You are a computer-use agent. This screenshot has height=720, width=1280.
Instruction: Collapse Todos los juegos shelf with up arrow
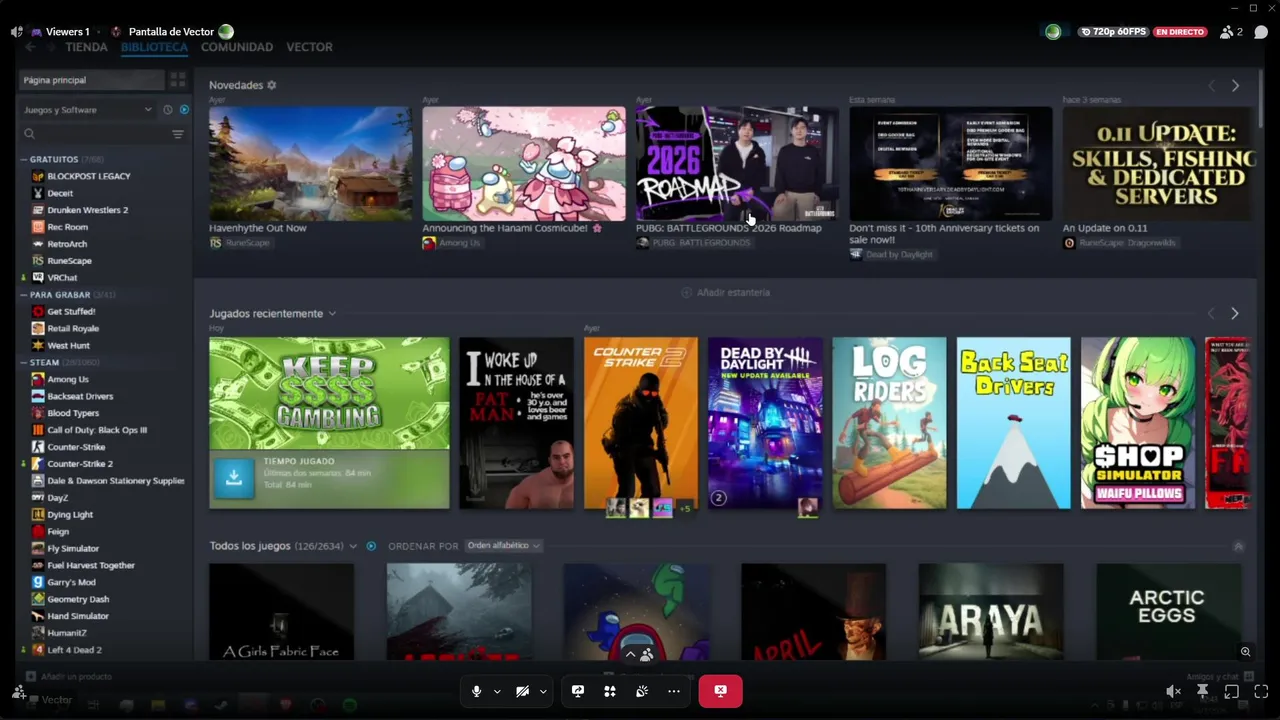[x=1239, y=546]
